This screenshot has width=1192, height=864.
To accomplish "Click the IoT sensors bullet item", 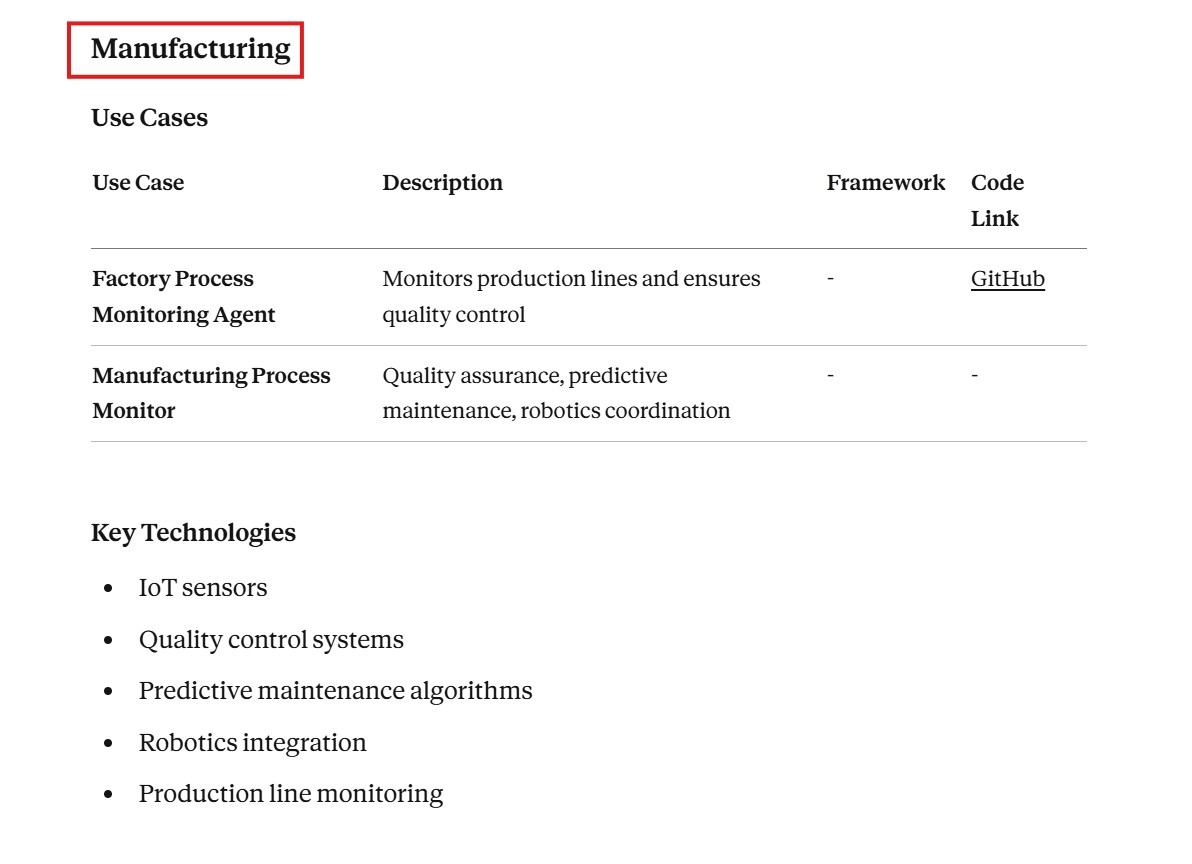I will pos(203,588).
